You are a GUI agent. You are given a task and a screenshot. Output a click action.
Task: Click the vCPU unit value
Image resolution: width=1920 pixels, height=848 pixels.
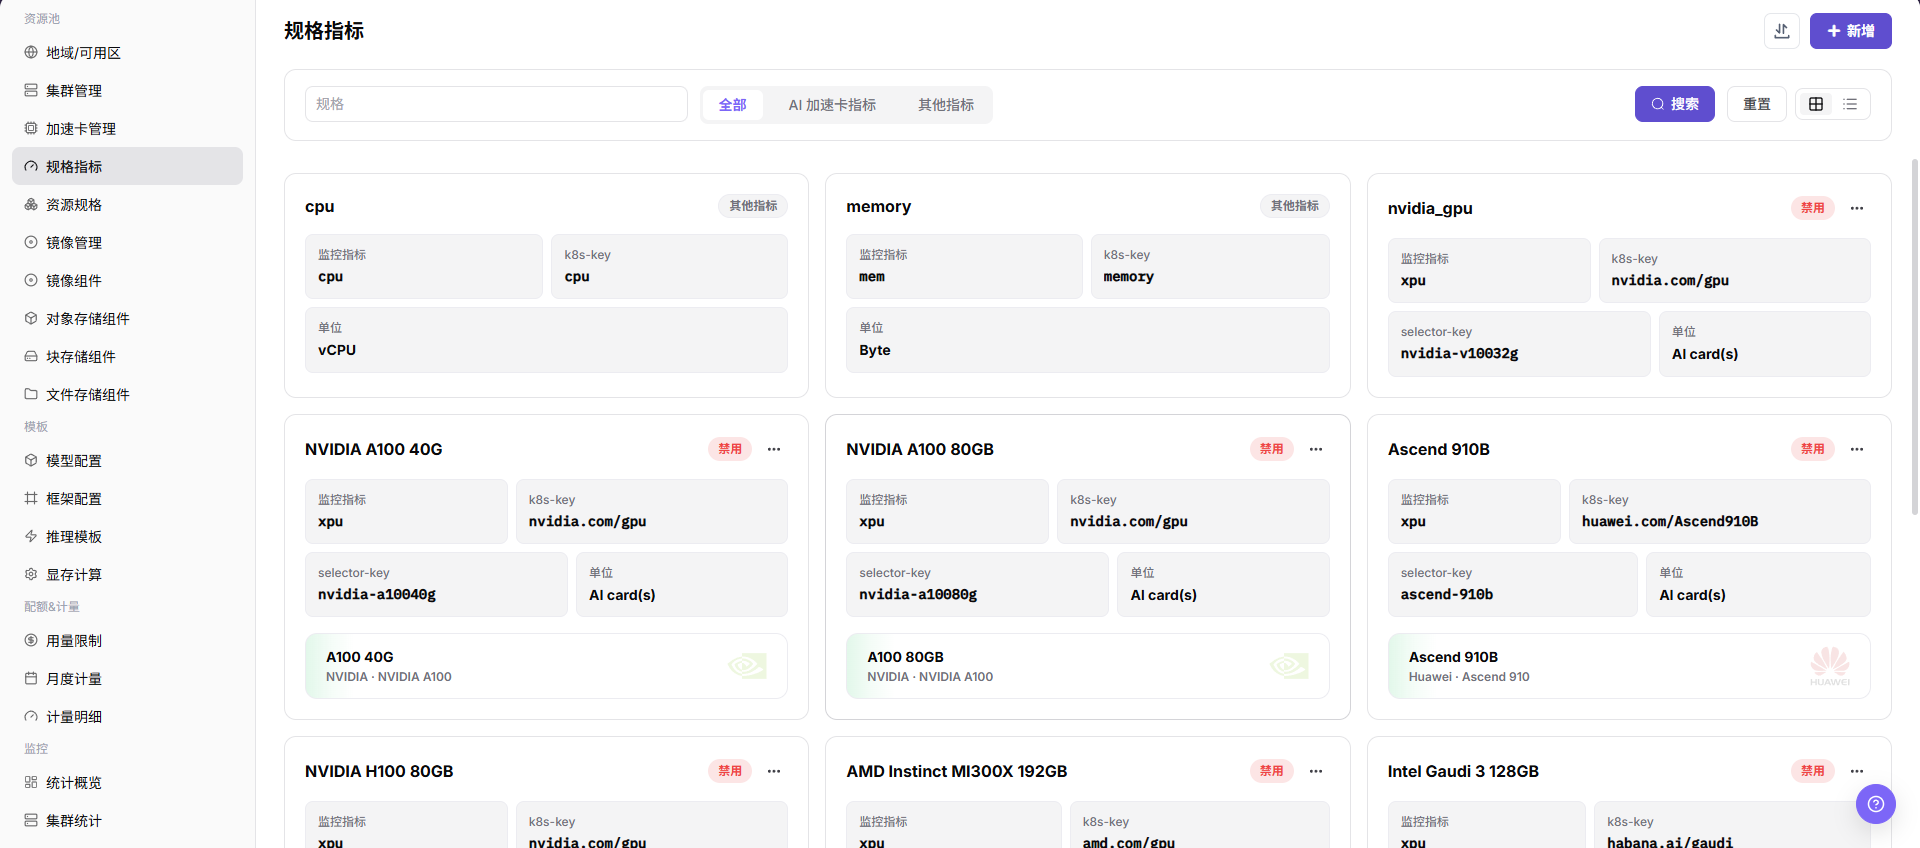pyautogui.click(x=337, y=351)
